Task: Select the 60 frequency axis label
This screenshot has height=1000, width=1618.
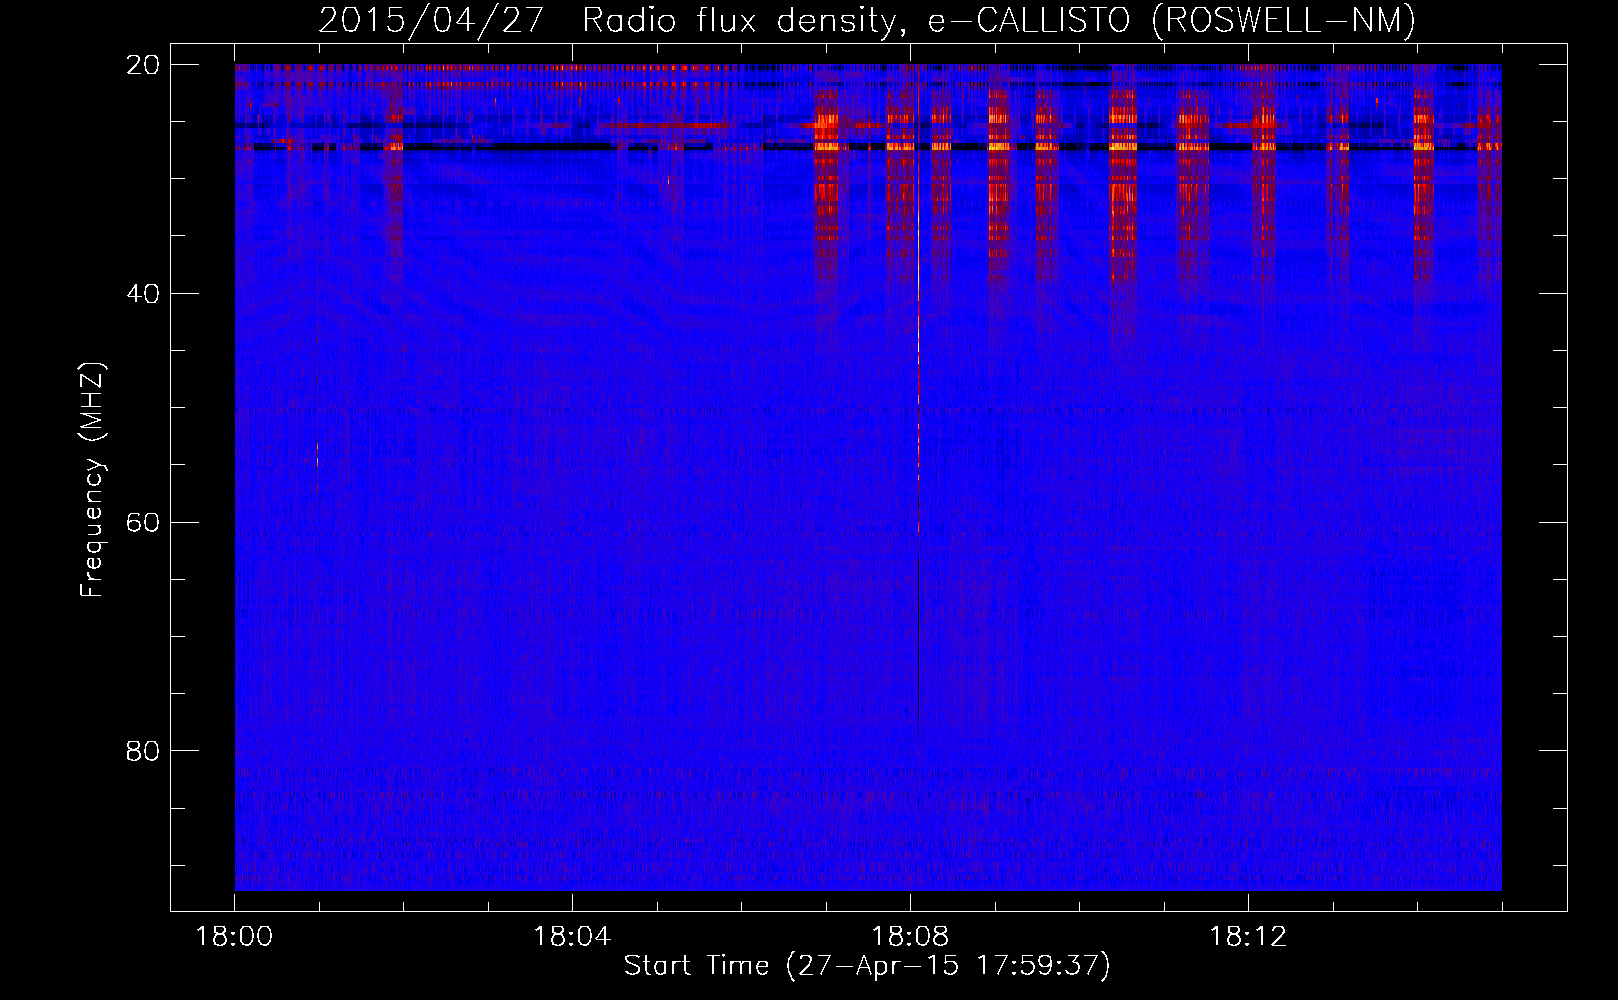Action: (143, 523)
